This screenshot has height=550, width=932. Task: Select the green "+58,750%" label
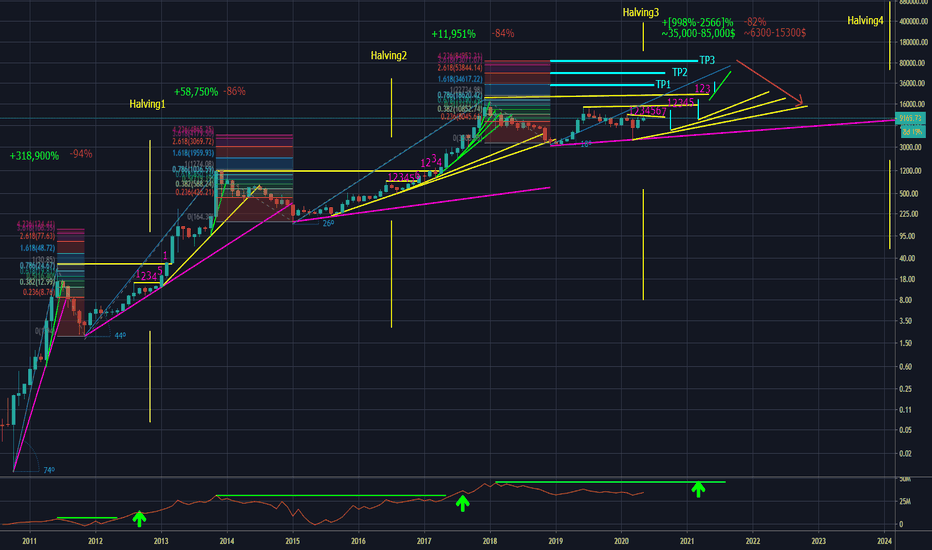pyautogui.click(x=196, y=92)
